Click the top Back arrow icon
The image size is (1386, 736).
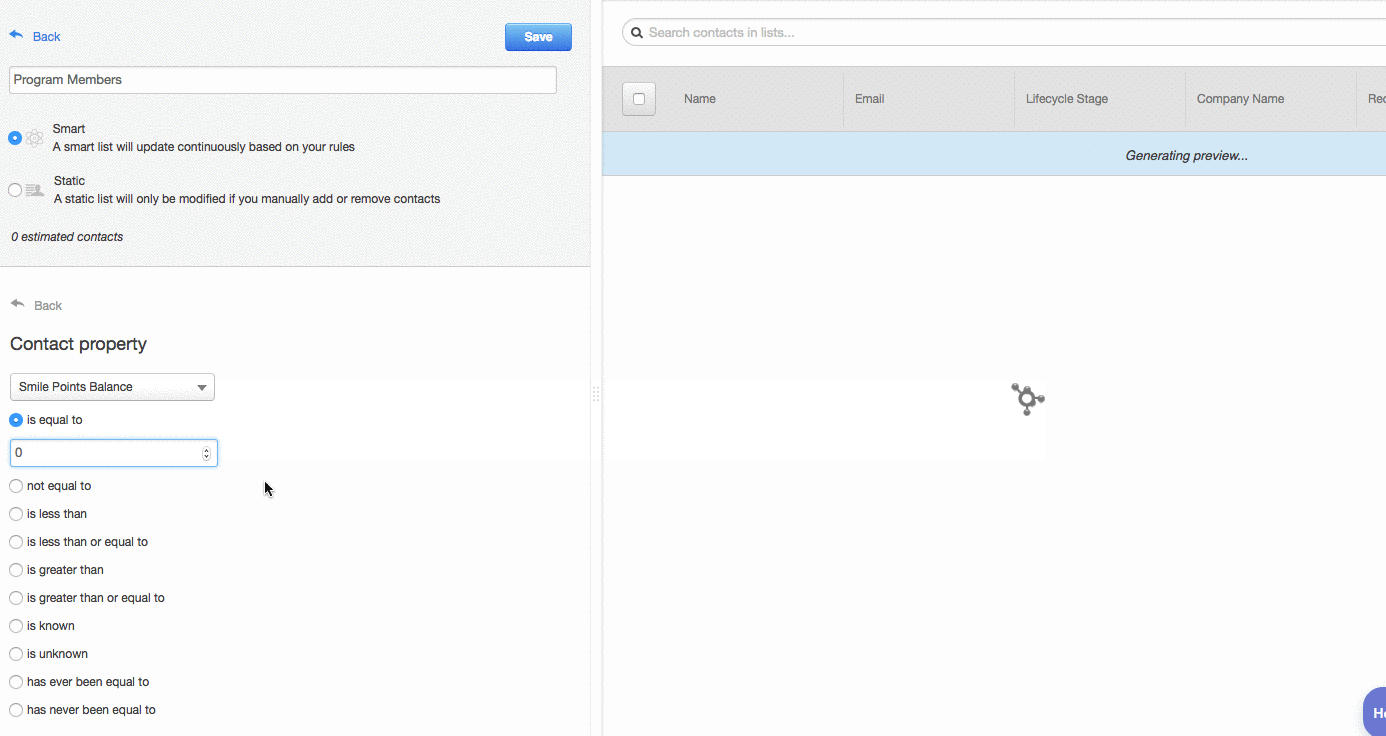16,35
